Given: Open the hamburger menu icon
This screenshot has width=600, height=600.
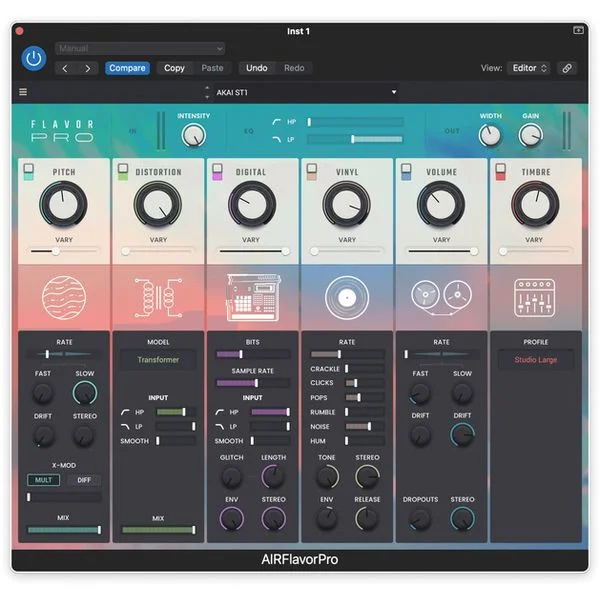Looking at the screenshot, I should (23, 92).
